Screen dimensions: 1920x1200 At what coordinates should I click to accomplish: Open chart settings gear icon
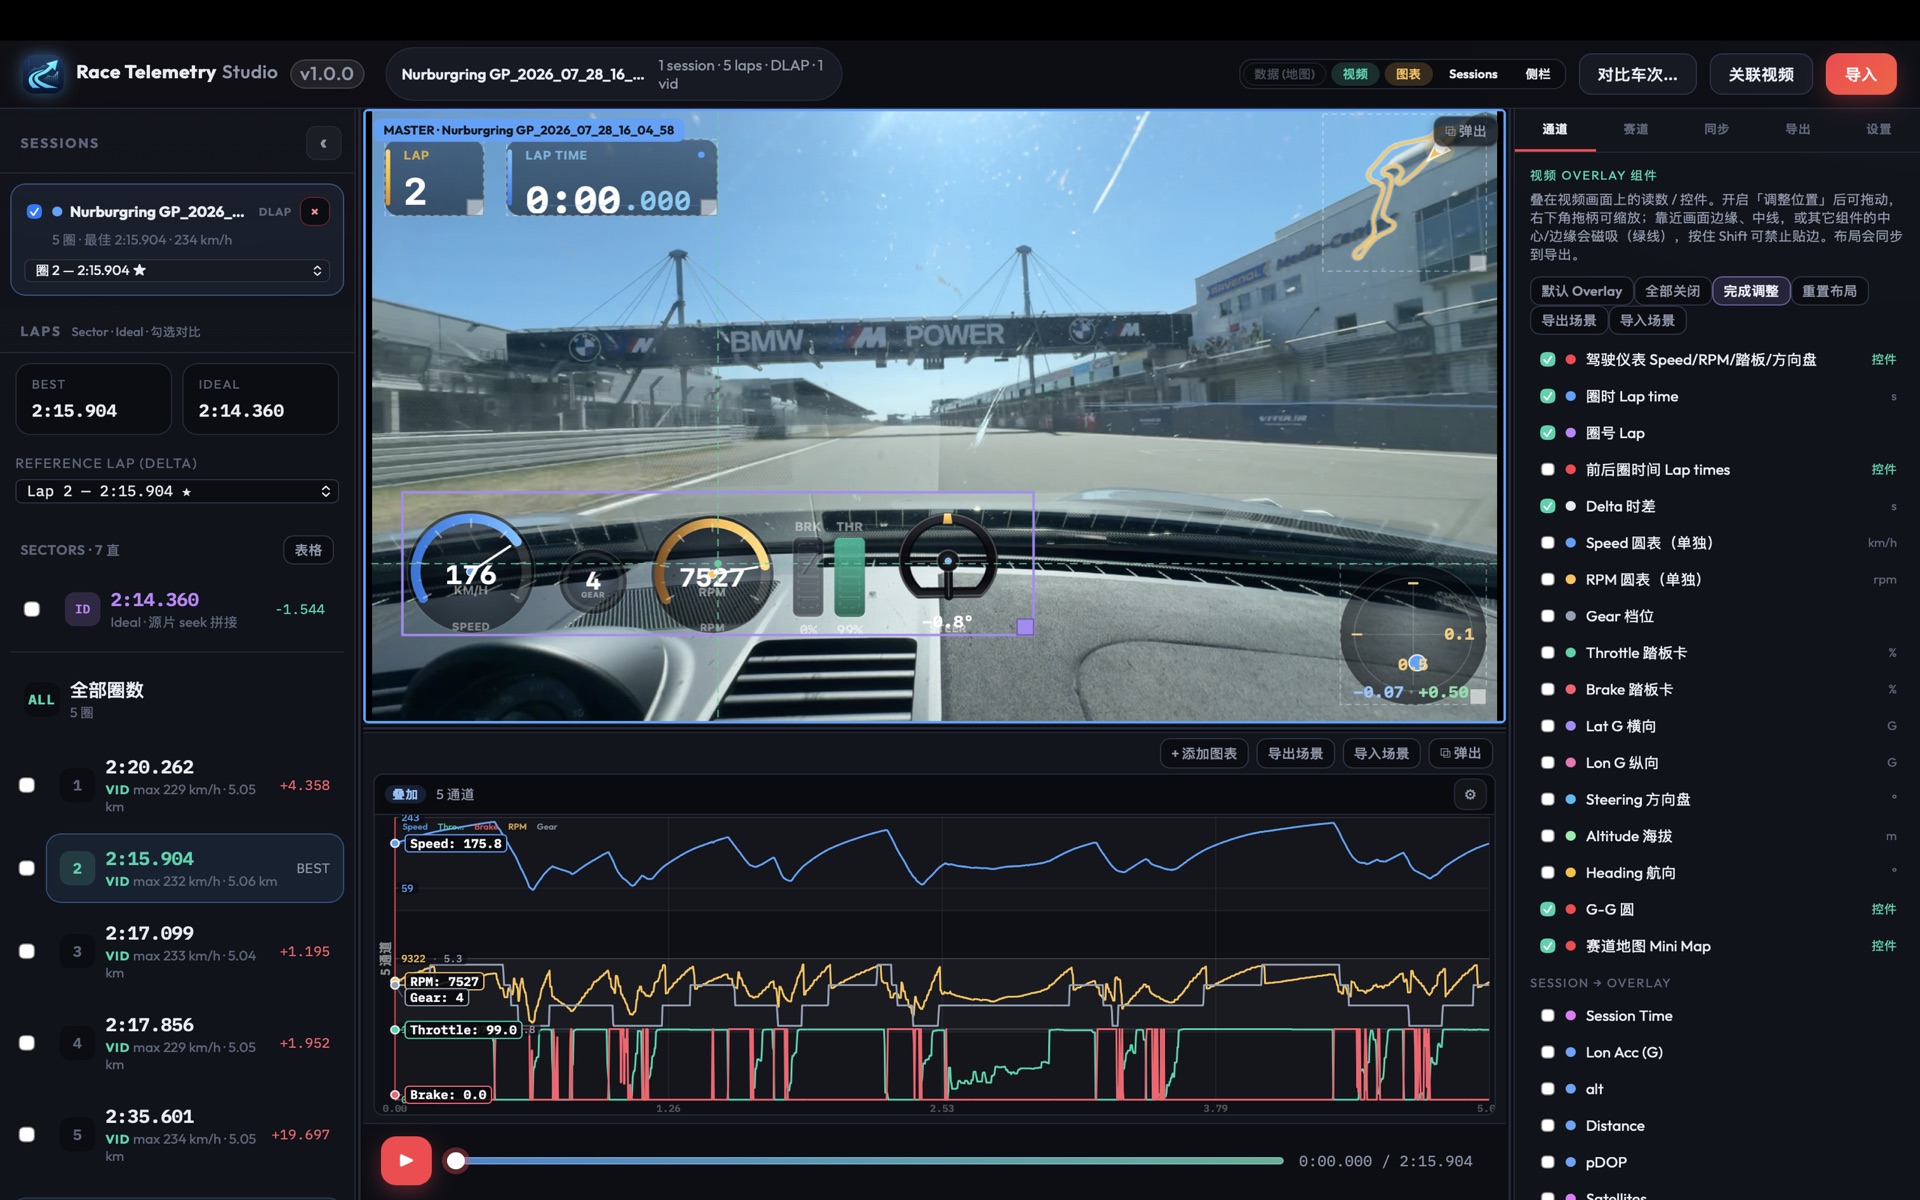click(1470, 794)
